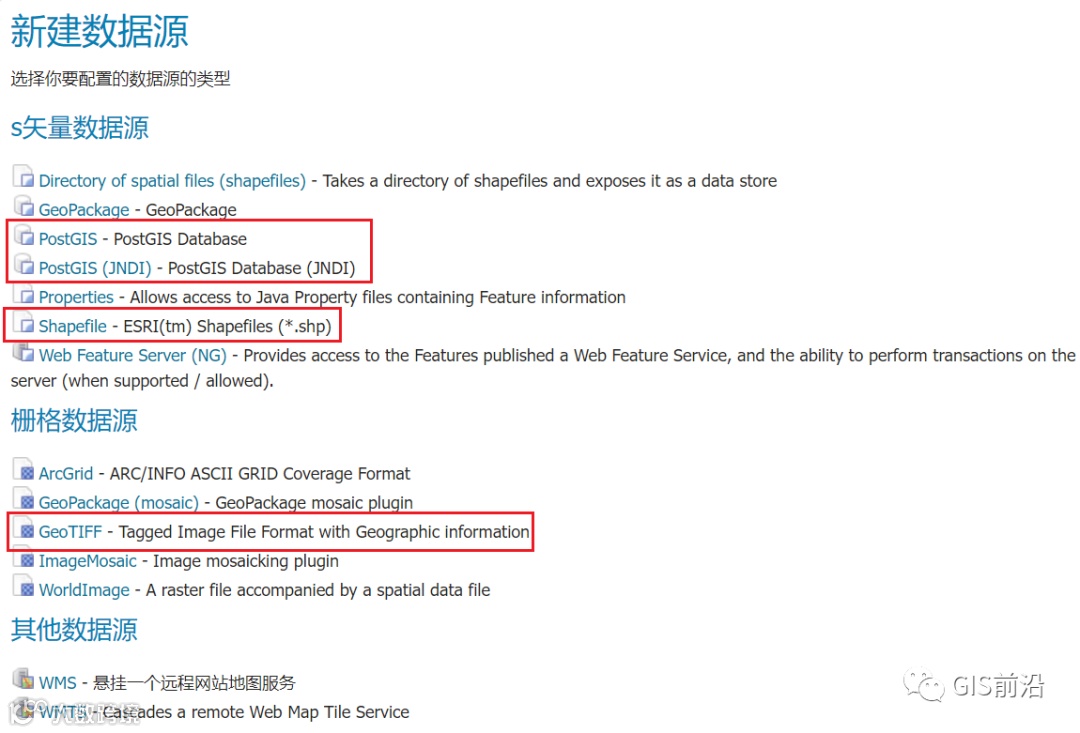Click the Directory of spatial files store icon
This screenshot has height=733, width=1080.
point(23,176)
